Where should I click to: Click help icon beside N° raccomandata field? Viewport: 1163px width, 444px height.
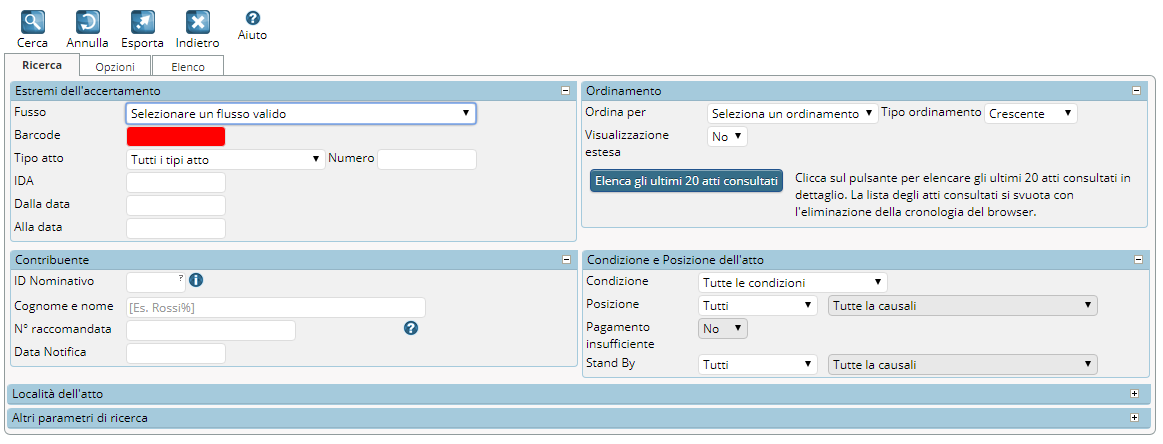tap(410, 328)
